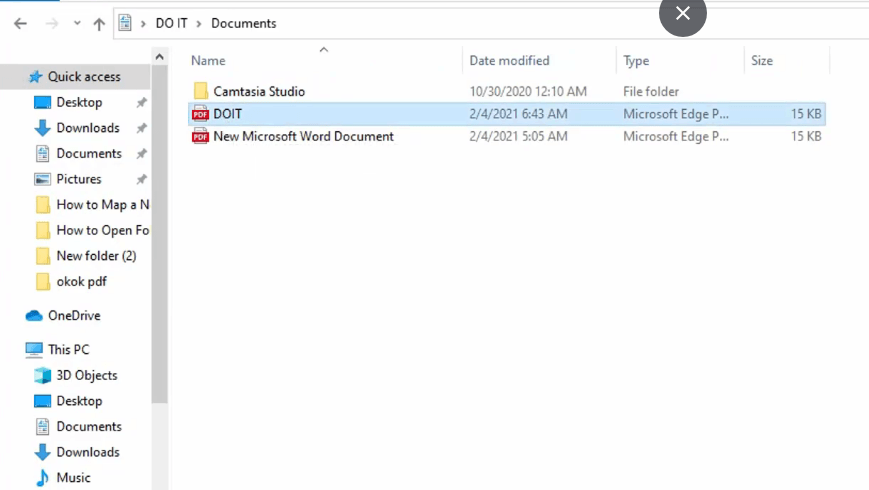Close overlay with the round X button
Screen dimensions: 869x490
[682, 14]
